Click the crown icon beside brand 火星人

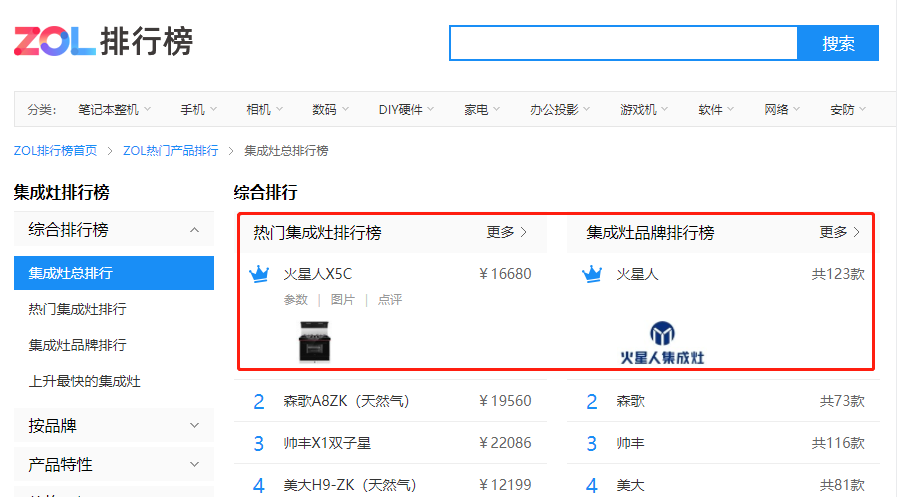click(592, 274)
